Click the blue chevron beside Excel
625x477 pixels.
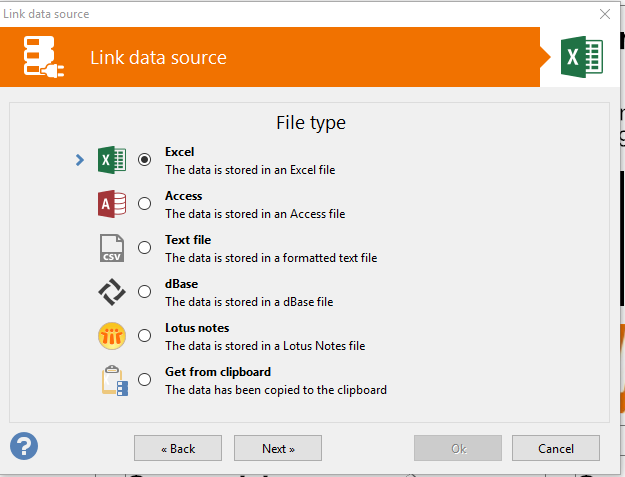pos(80,160)
